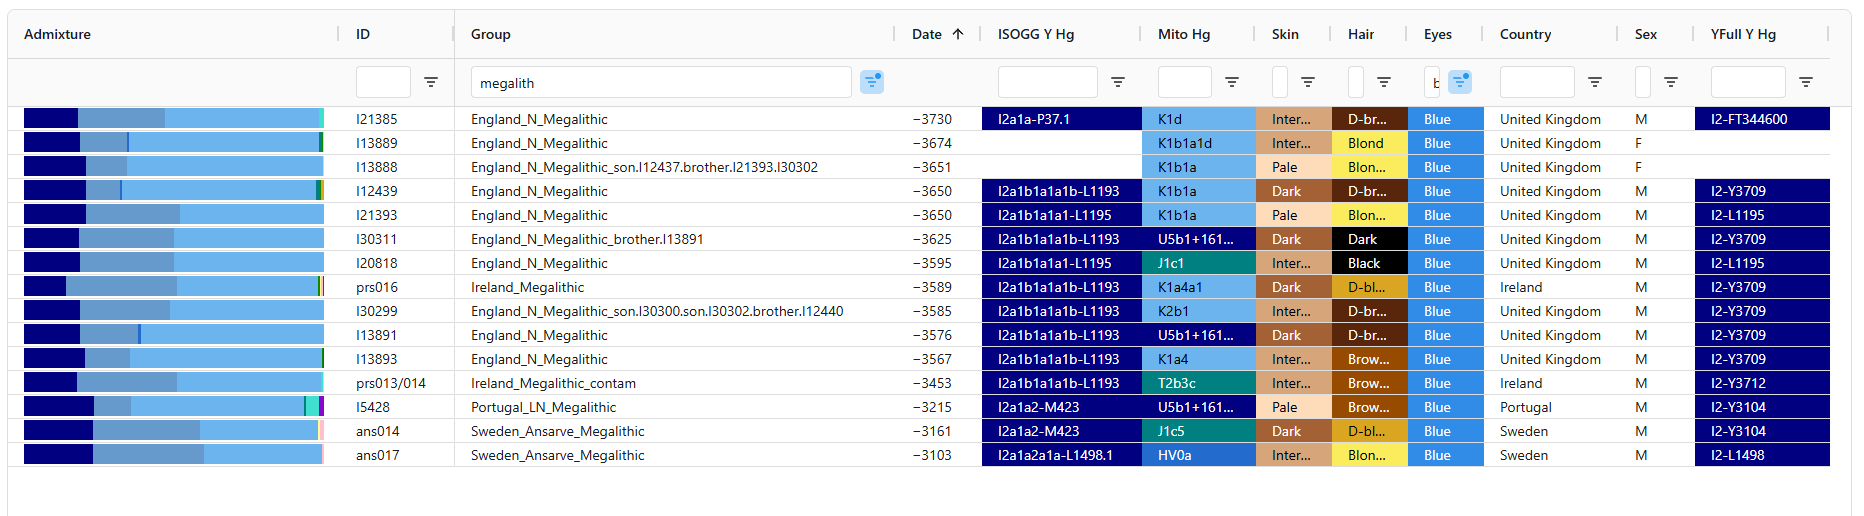This screenshot has height=516, width=1864.
Task: Open the YFull Y Hg filter icon
Action: pos(1806,82)
